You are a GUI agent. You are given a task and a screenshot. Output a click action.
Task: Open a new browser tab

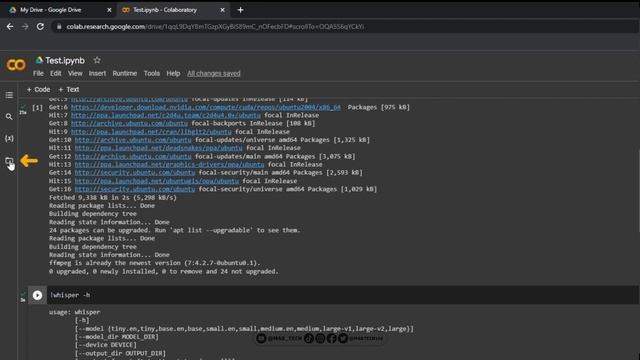(x=240, y=10)
